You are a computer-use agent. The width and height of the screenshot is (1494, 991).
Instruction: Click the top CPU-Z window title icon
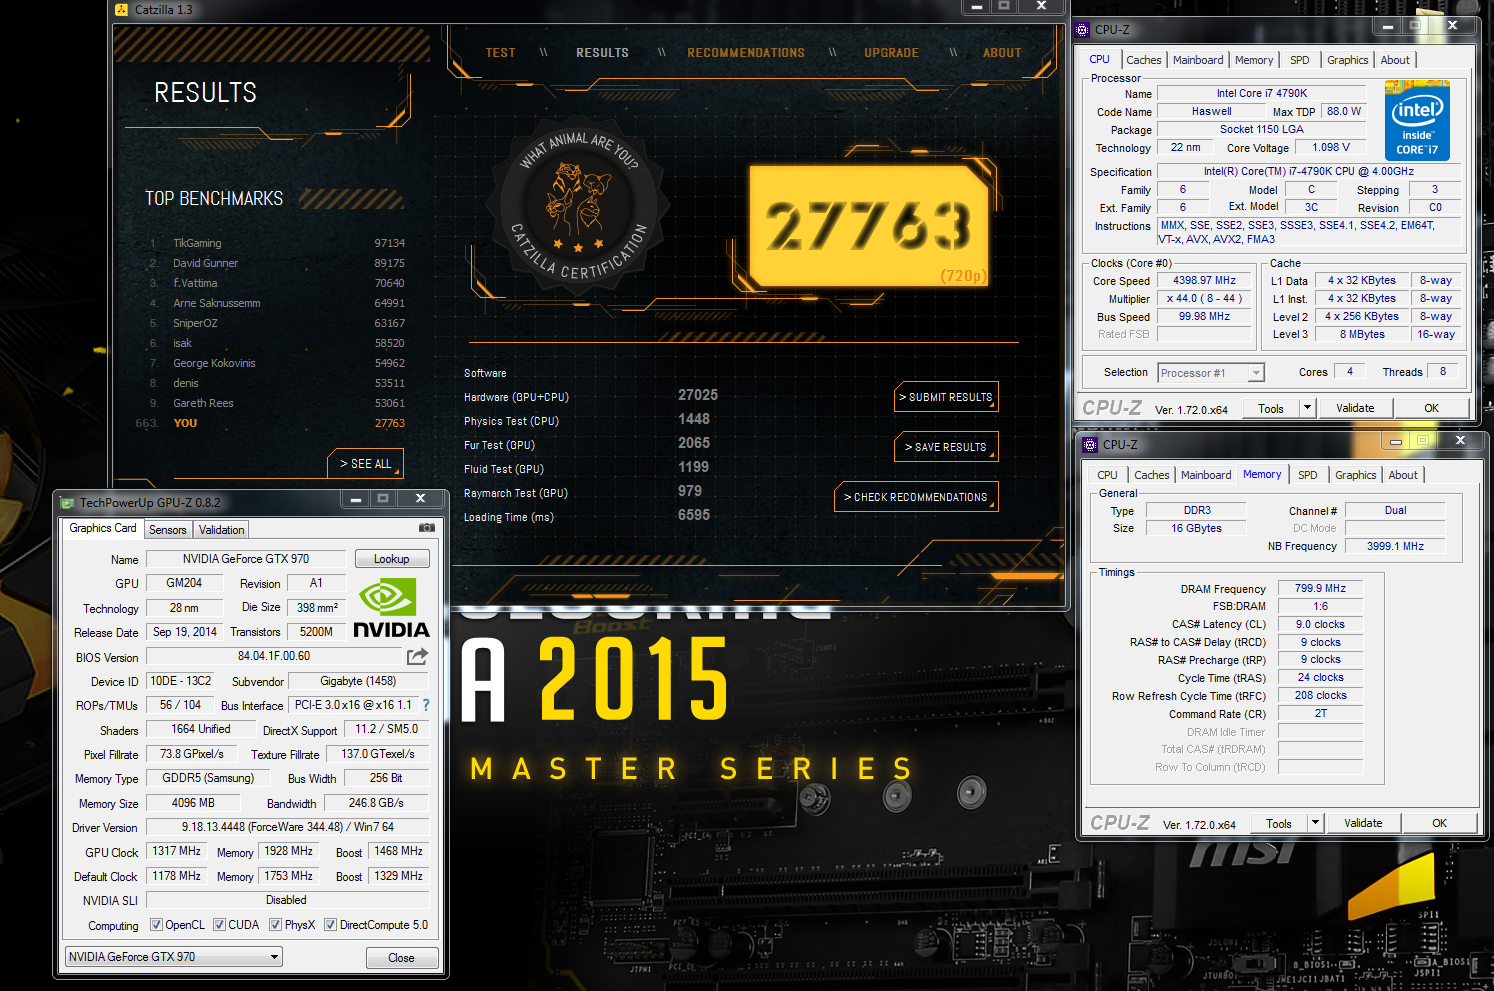pyautogui.click(x=1082, y=30)
